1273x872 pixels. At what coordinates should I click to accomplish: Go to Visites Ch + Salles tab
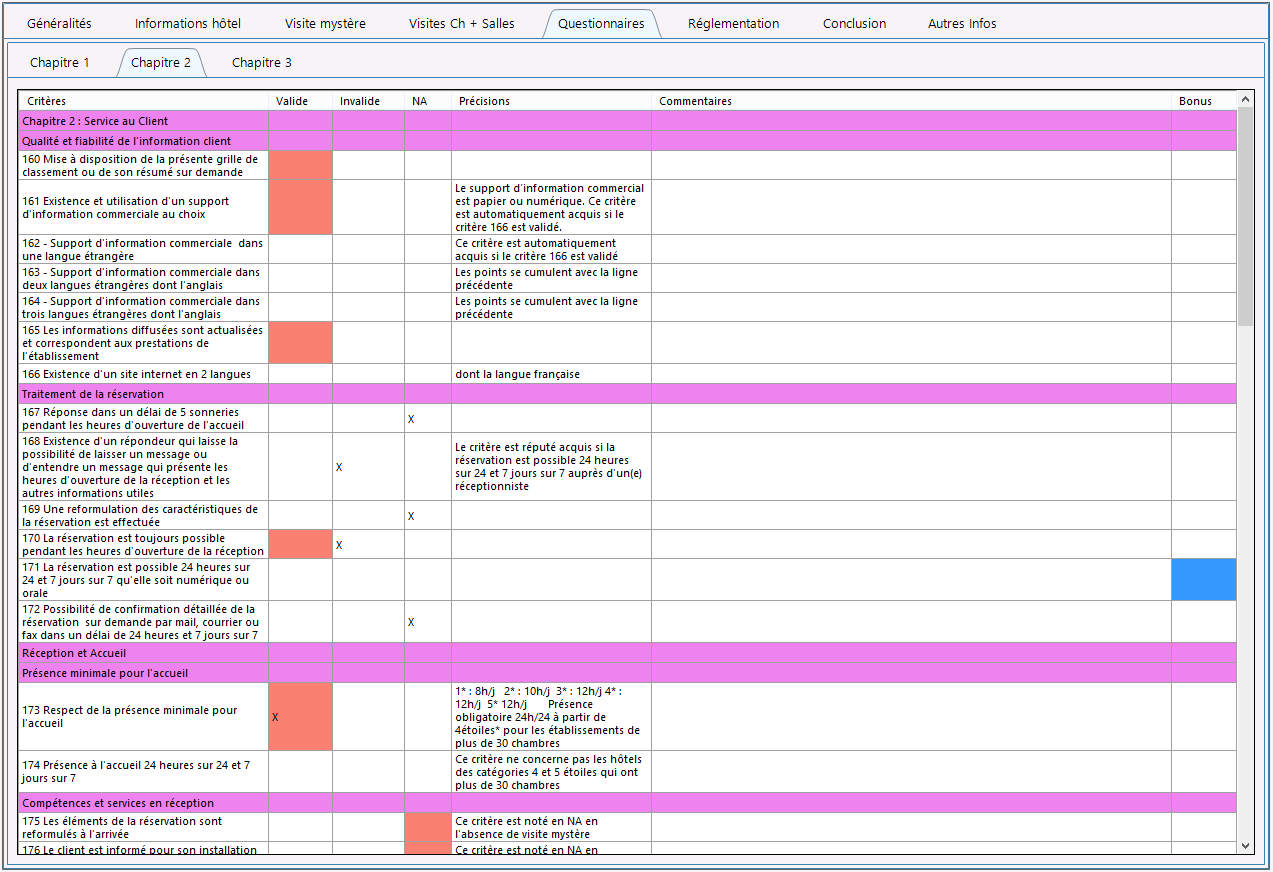click(462, 23)
